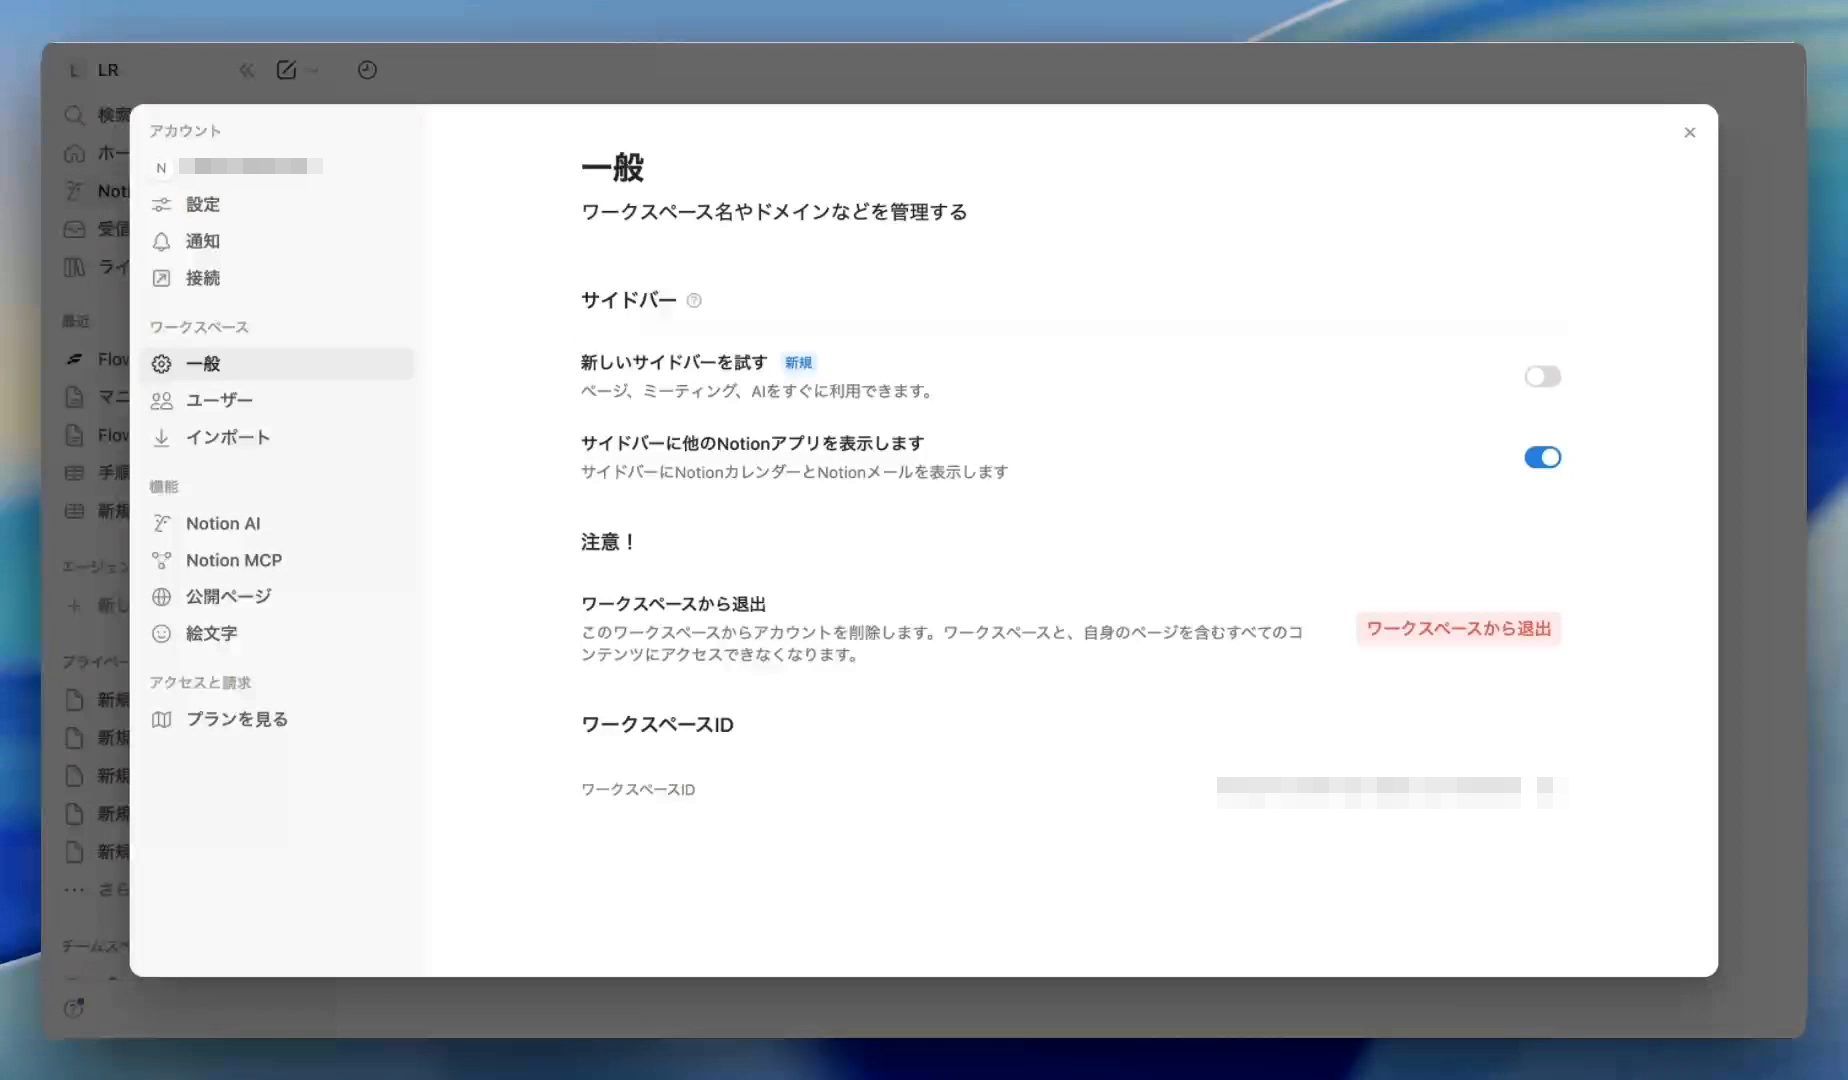Collapse sidebar with double-chevron in background window
Image resolution: width=1848 pixels, height=1080 pixels.
(x=247, y=70)
